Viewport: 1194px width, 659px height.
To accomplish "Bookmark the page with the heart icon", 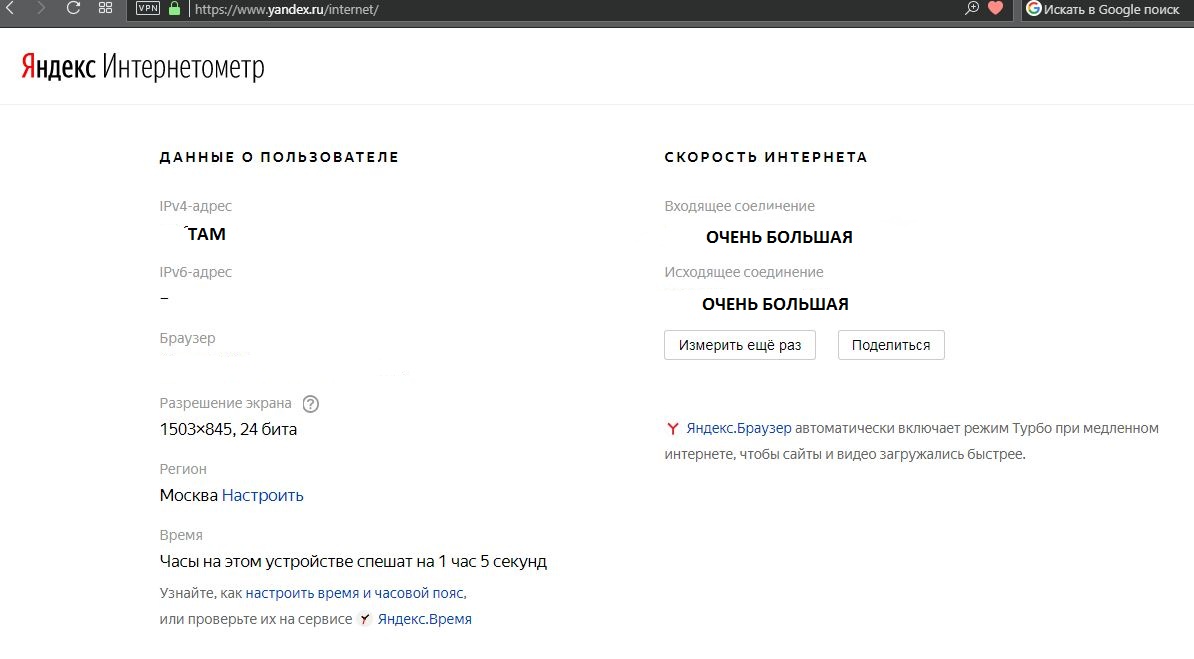I will tap(995, 8).
